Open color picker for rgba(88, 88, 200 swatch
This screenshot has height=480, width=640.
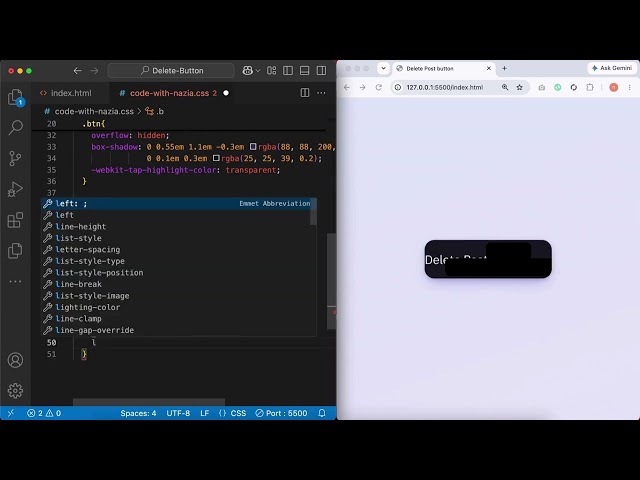(253, 147)
